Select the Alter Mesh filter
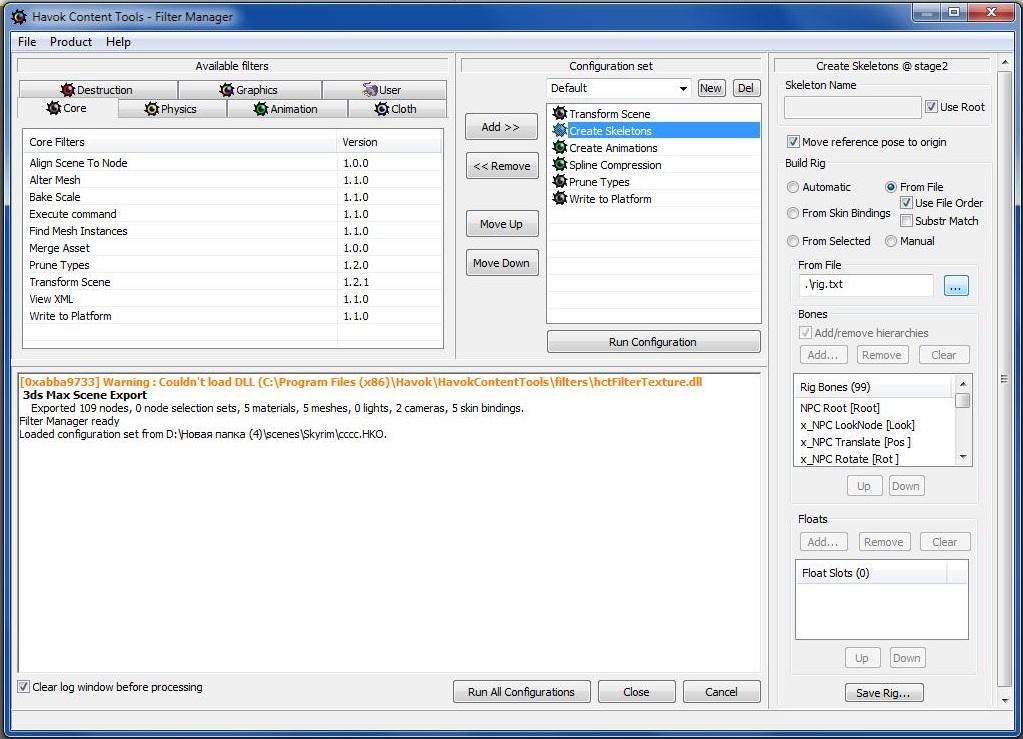This screenshot has width=1023, height=739. pos(232,180)
